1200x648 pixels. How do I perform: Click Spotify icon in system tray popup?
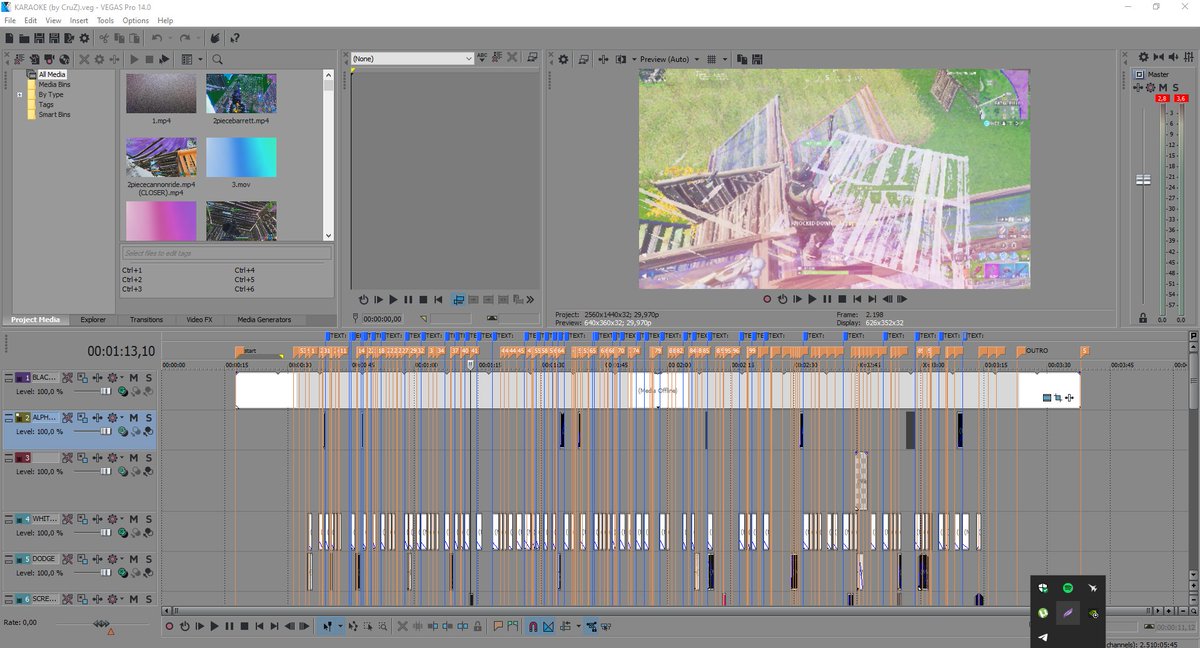point(1068,588)
